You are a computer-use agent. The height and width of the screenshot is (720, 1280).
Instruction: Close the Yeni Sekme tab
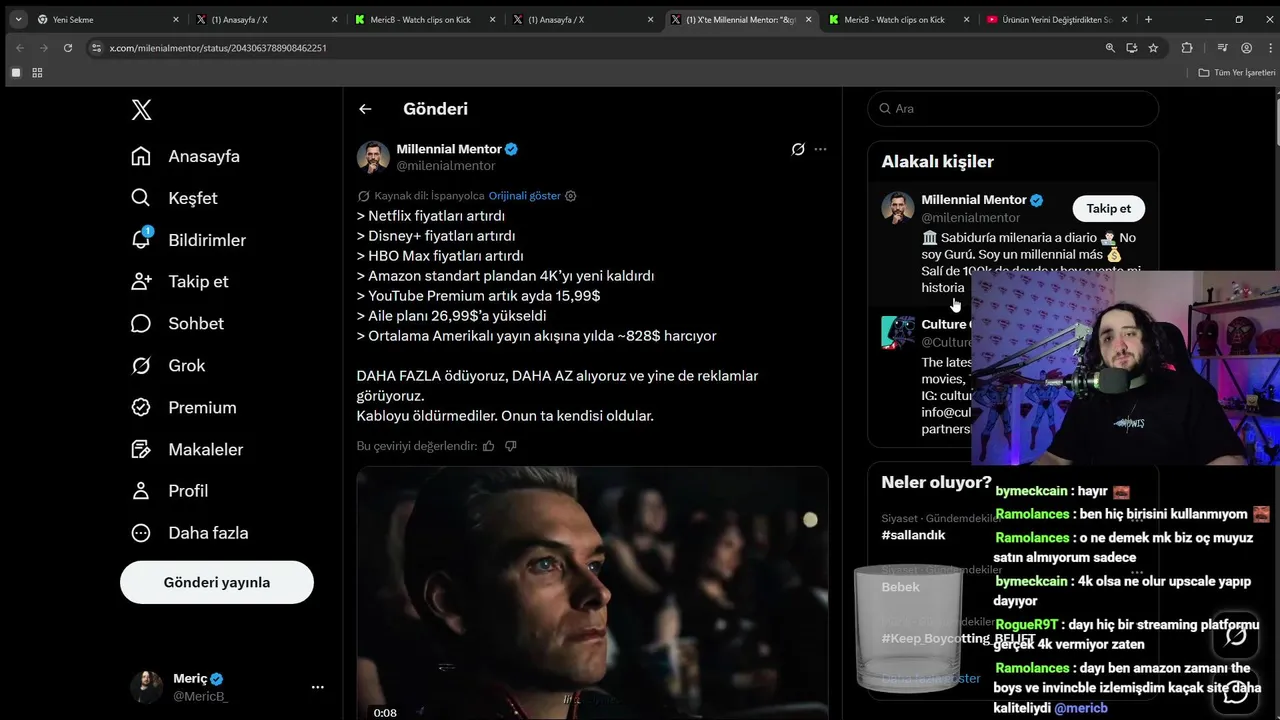coord(176,19)
